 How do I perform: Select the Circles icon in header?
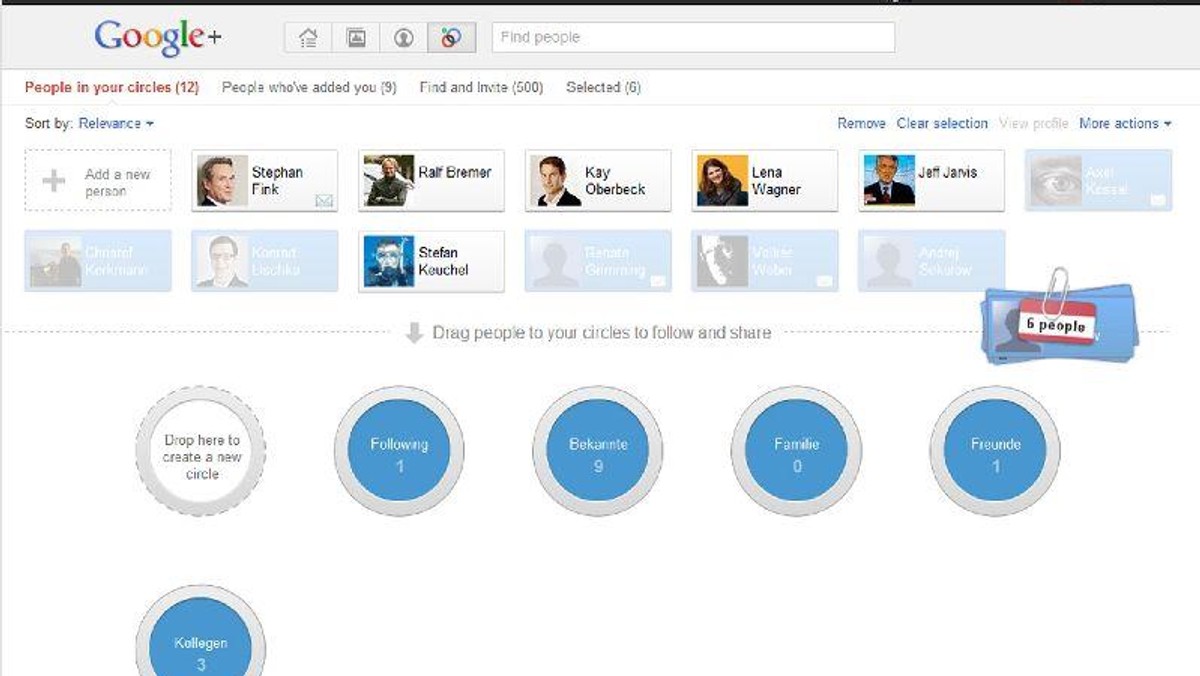point(451,38)
